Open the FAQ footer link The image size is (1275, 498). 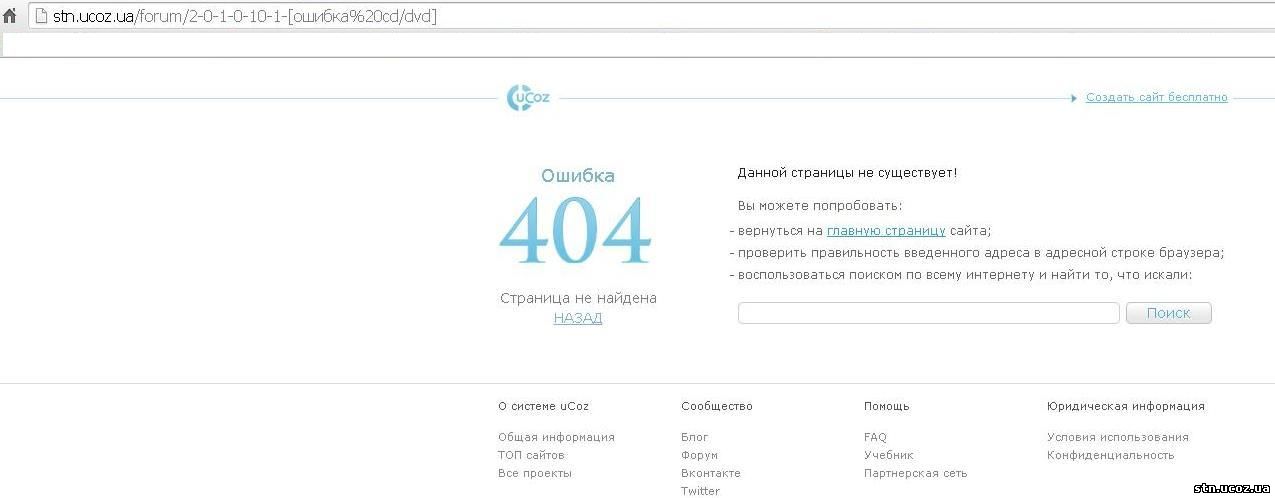click(x=875, y=437)
